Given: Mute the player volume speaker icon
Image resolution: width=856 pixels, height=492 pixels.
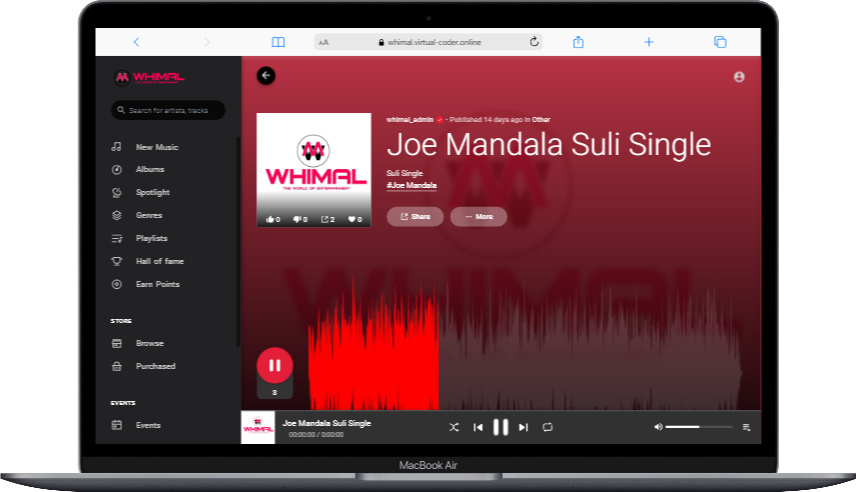Looking at the screenshot, I should 658,427.
